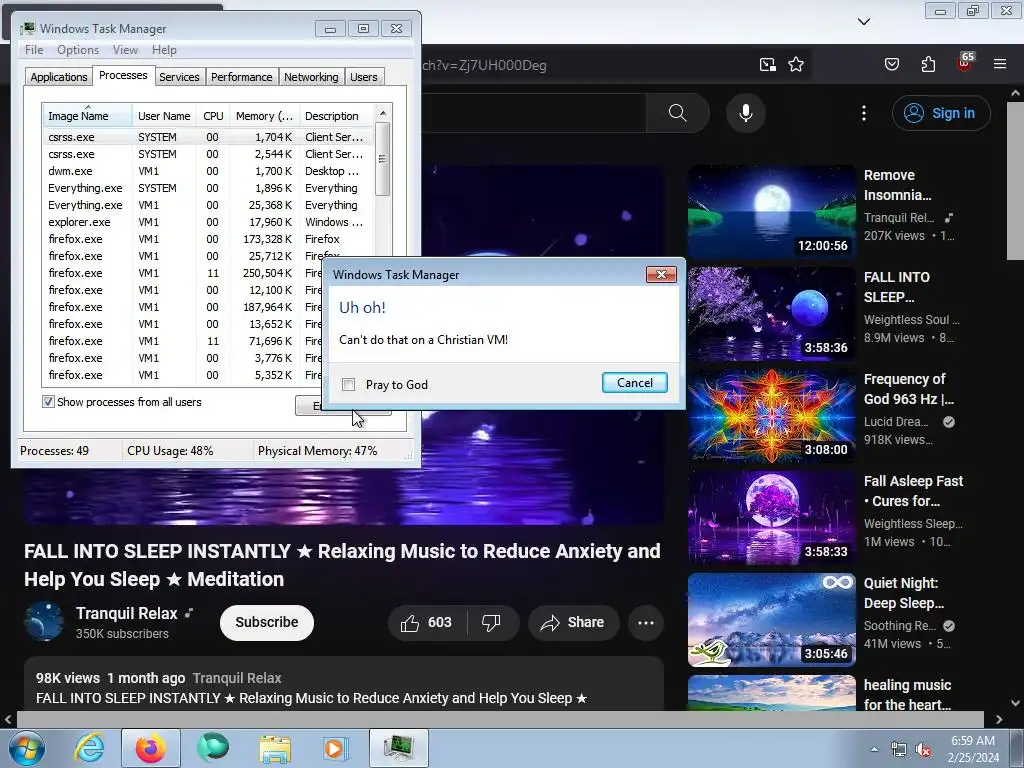Screen dimensions: 1024x768
Task: Sort processes by Description column header
Action: tap(337, 116)
